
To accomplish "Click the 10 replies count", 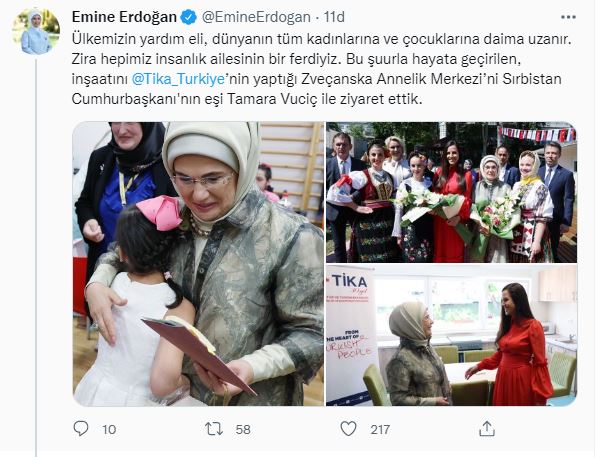I will [109, 429].
